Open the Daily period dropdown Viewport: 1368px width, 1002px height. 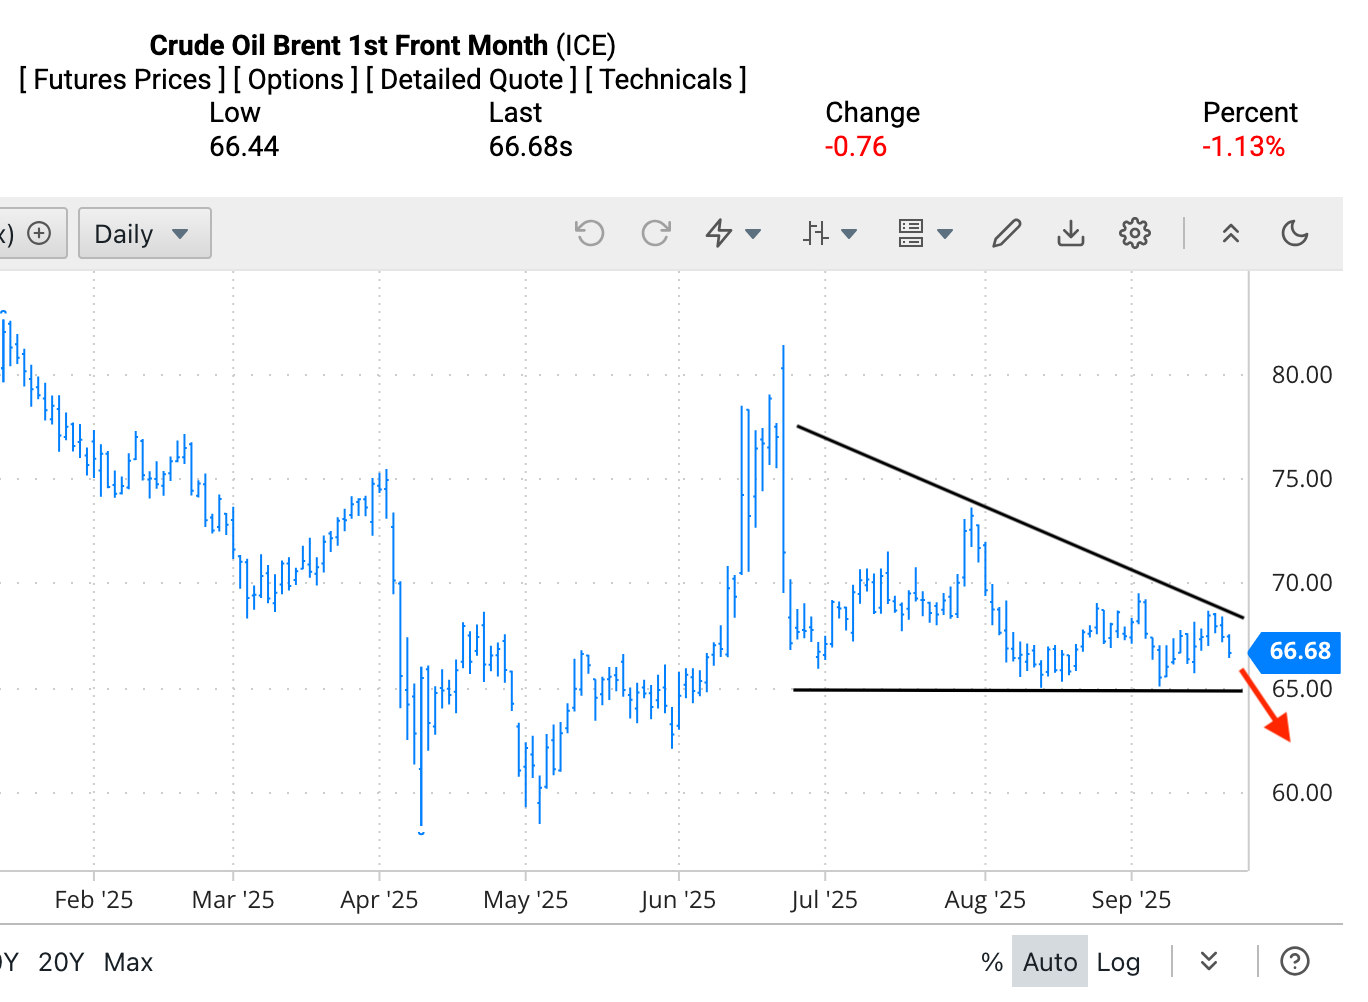[x=144, y=234]
